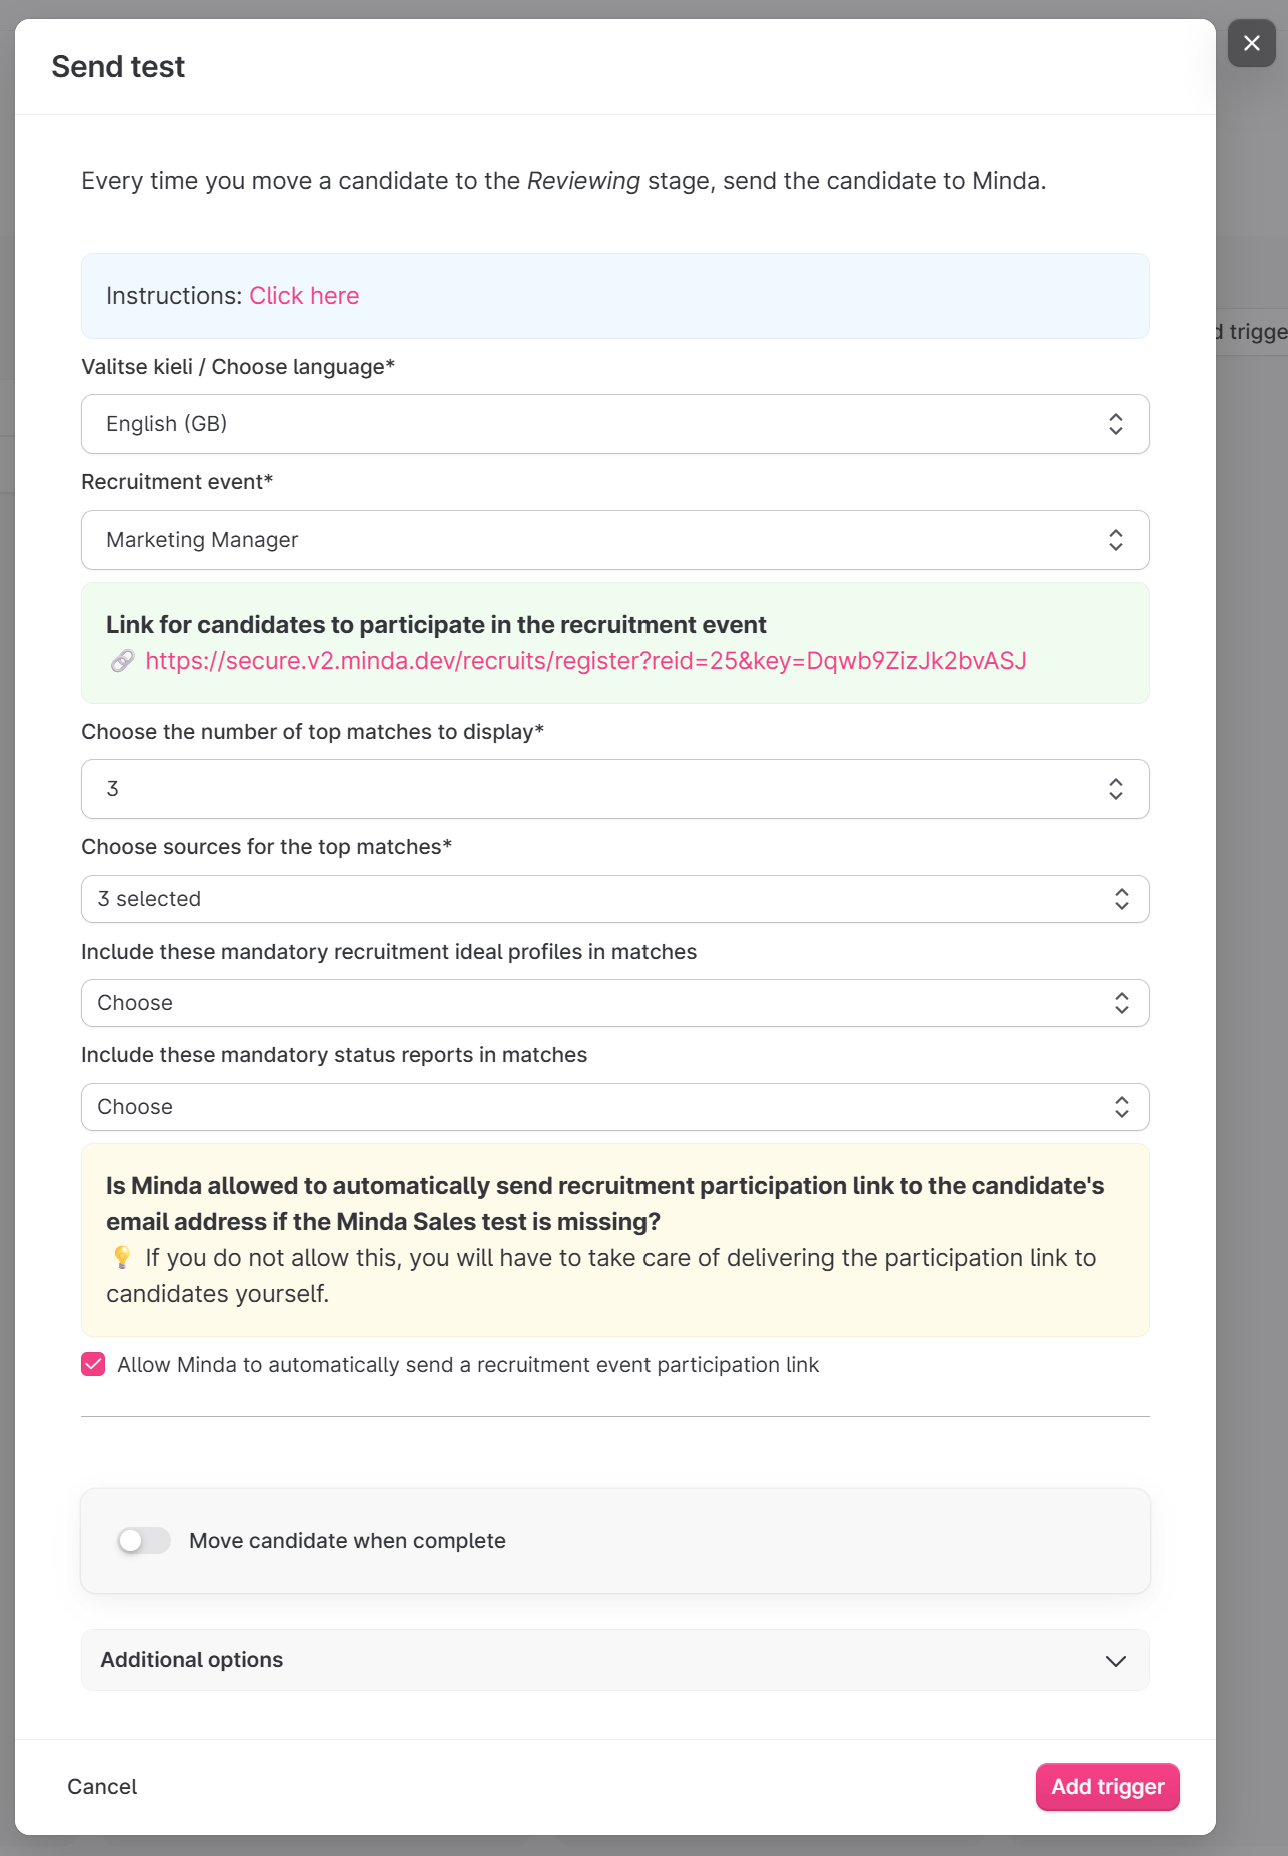Screen dimensions: 1288x1856
Task: Toggle Move candidate when complete switch
Action: 144,1541
